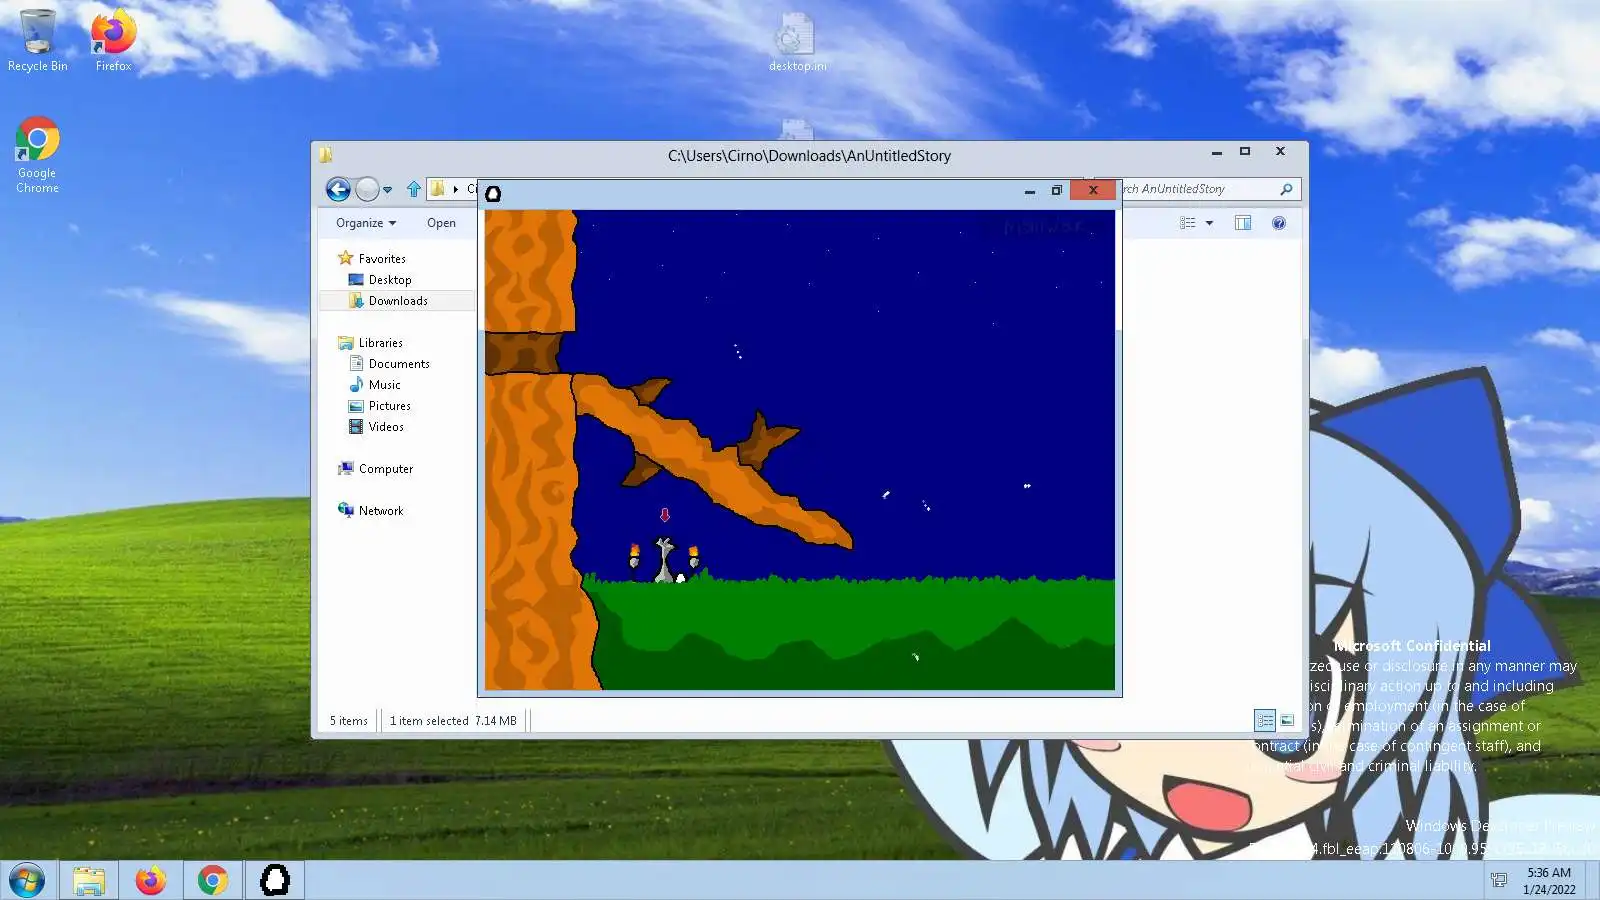1600x900 pixels.
Task: Switch to details view status icon
Action: (1265, 720)
